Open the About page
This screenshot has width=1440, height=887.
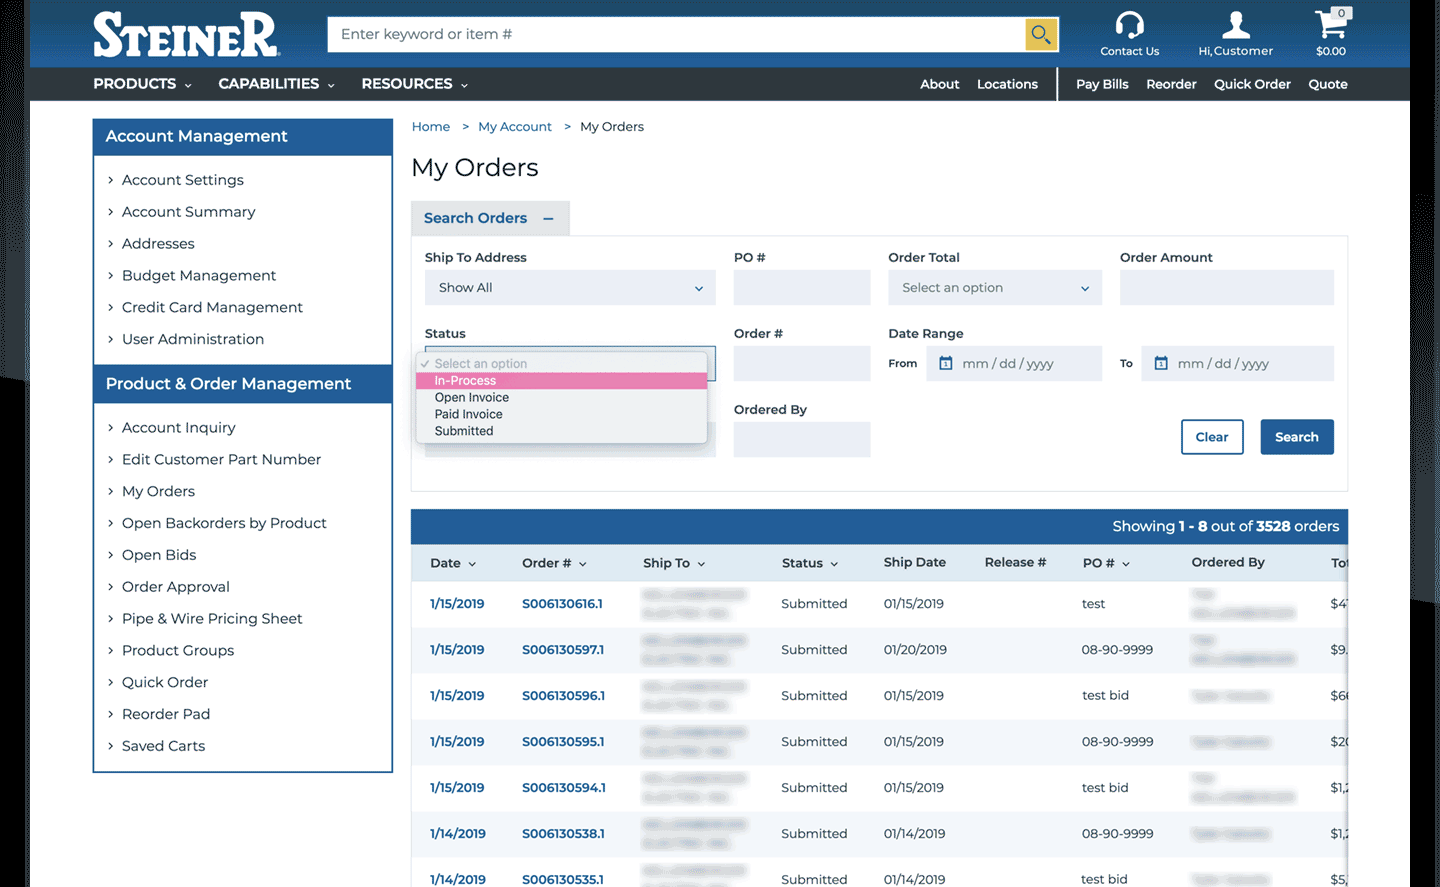[x=940, y=85]
